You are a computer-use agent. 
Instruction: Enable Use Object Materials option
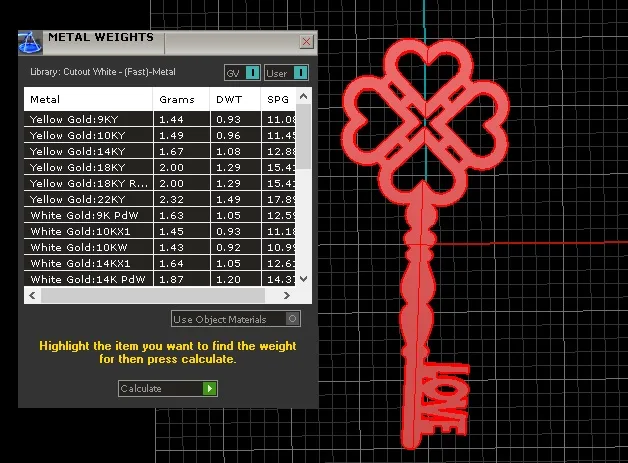236,319
